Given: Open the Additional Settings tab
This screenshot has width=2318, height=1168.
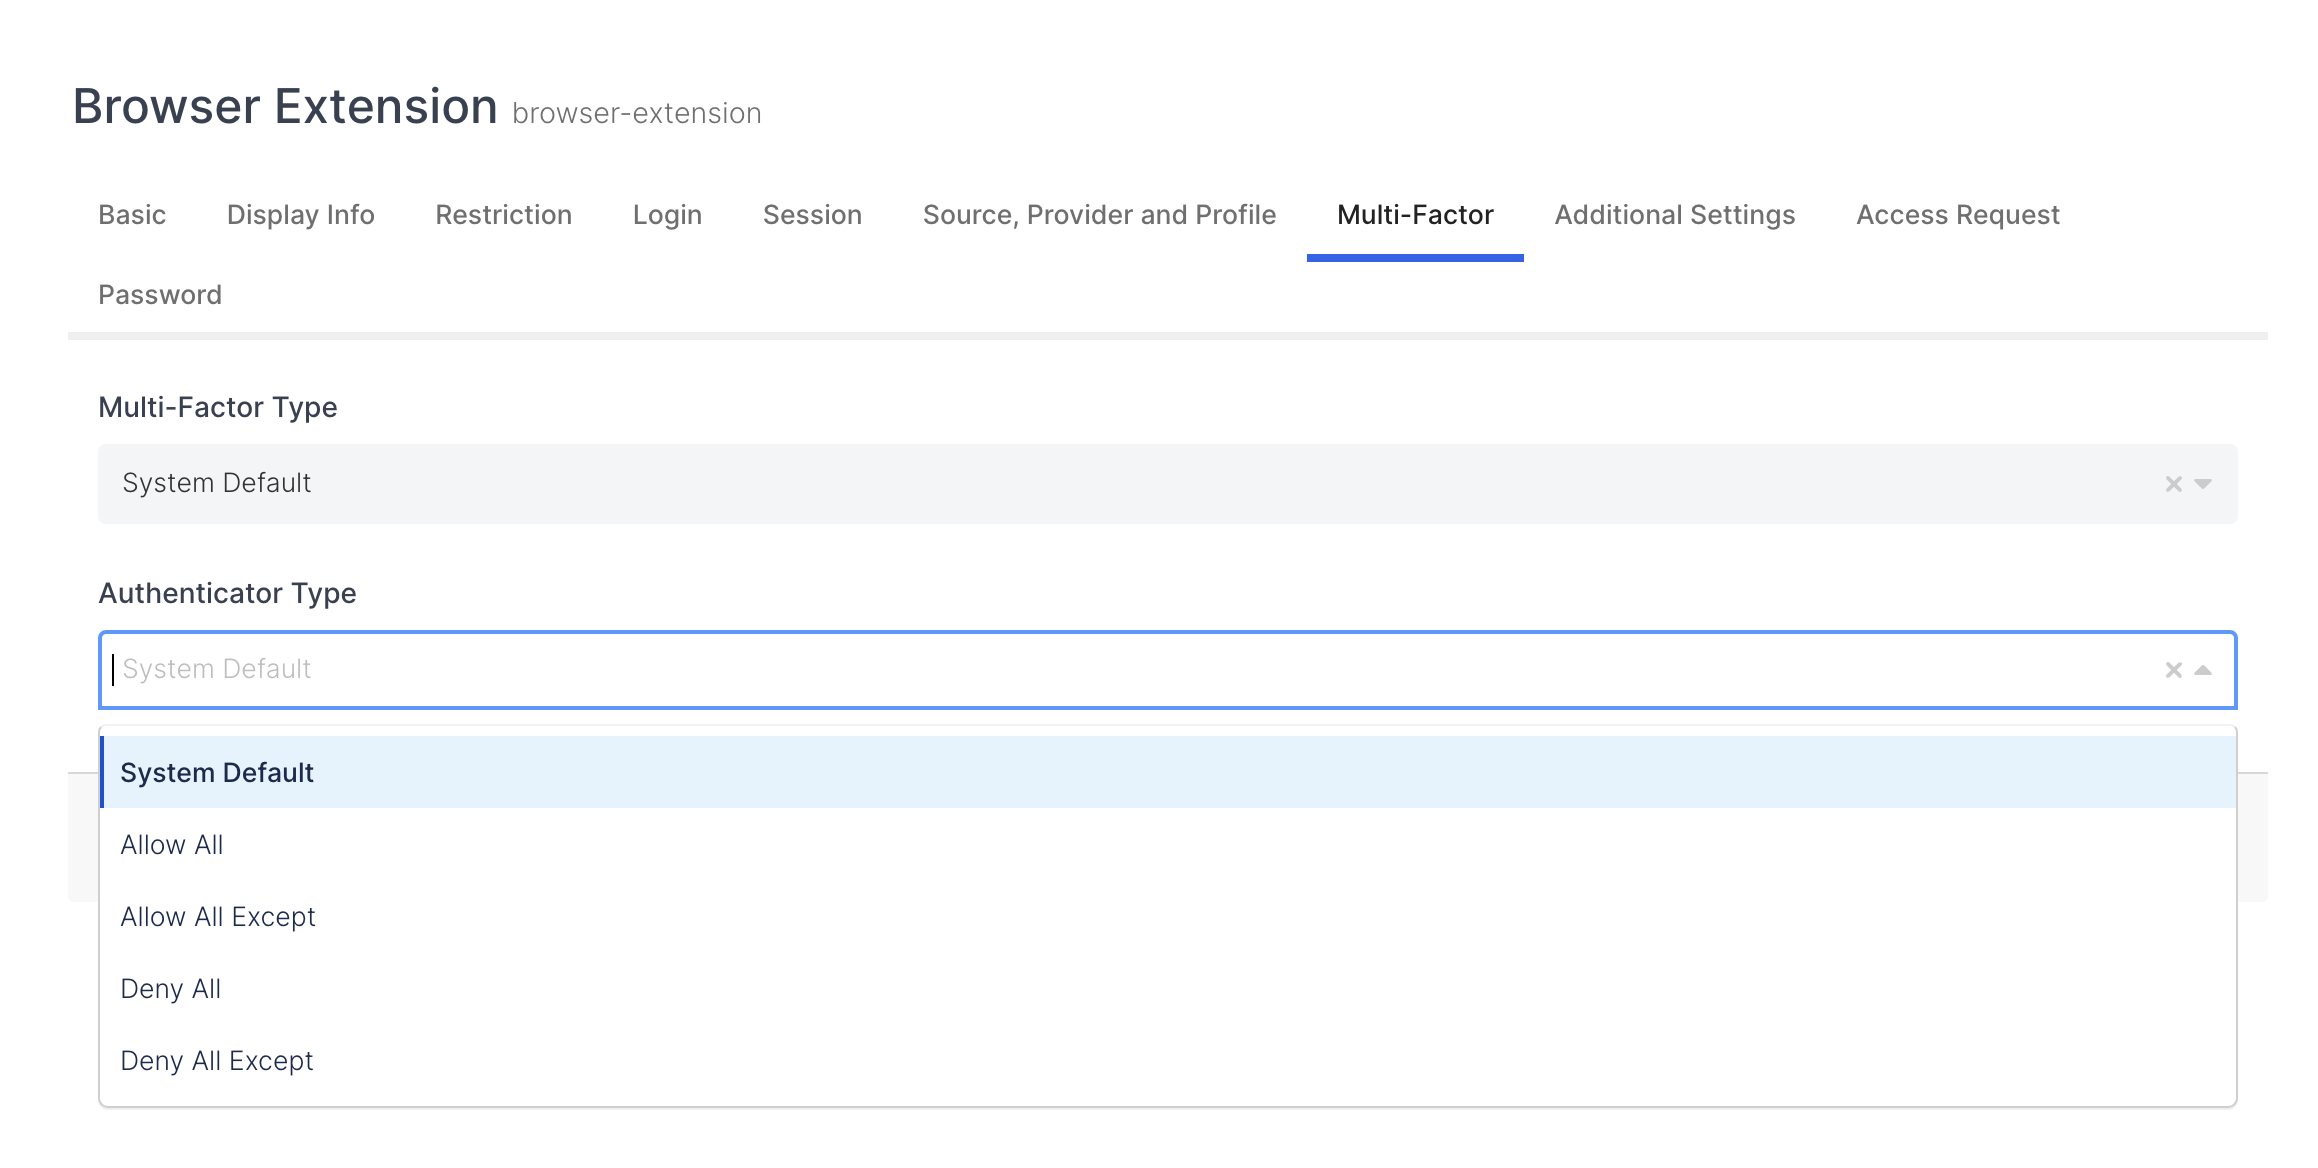Looking at the screenshot, I should (1675, 215).
